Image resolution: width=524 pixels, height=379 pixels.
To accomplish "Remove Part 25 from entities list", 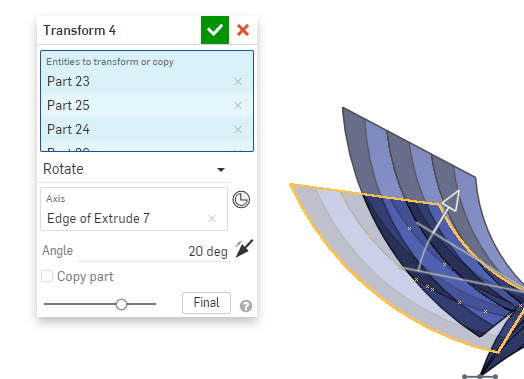I will click(238, 106).
